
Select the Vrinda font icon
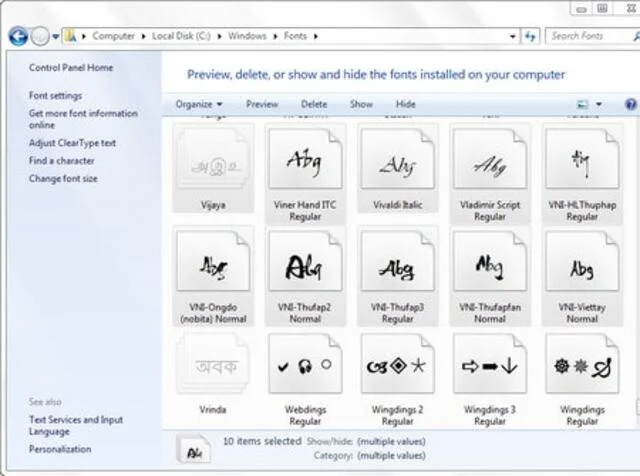(213, 364)
